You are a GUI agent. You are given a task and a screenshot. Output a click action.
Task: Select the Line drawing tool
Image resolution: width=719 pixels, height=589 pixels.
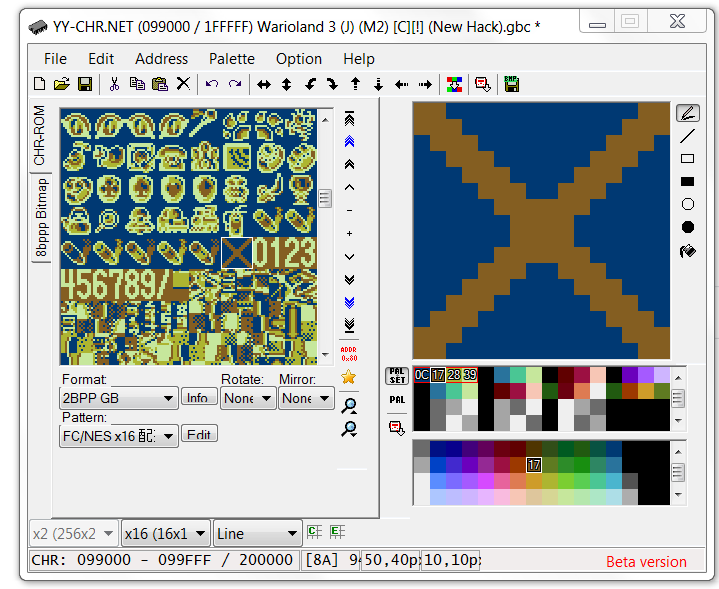click(687, 136)
